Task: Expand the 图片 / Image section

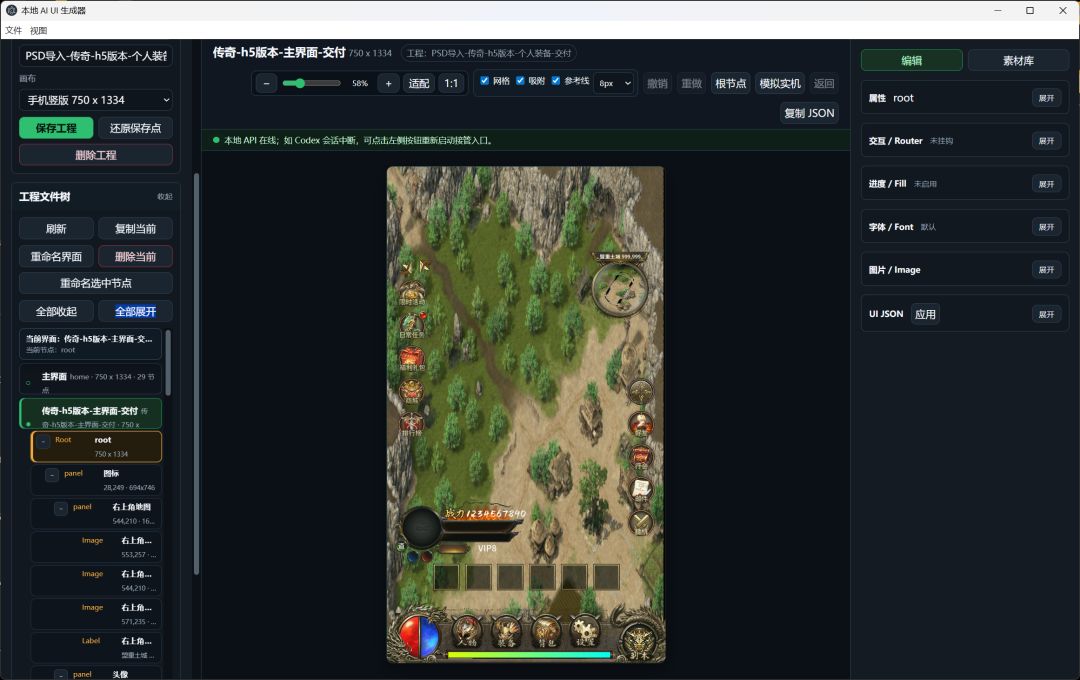Action: tap(1046, 269)
